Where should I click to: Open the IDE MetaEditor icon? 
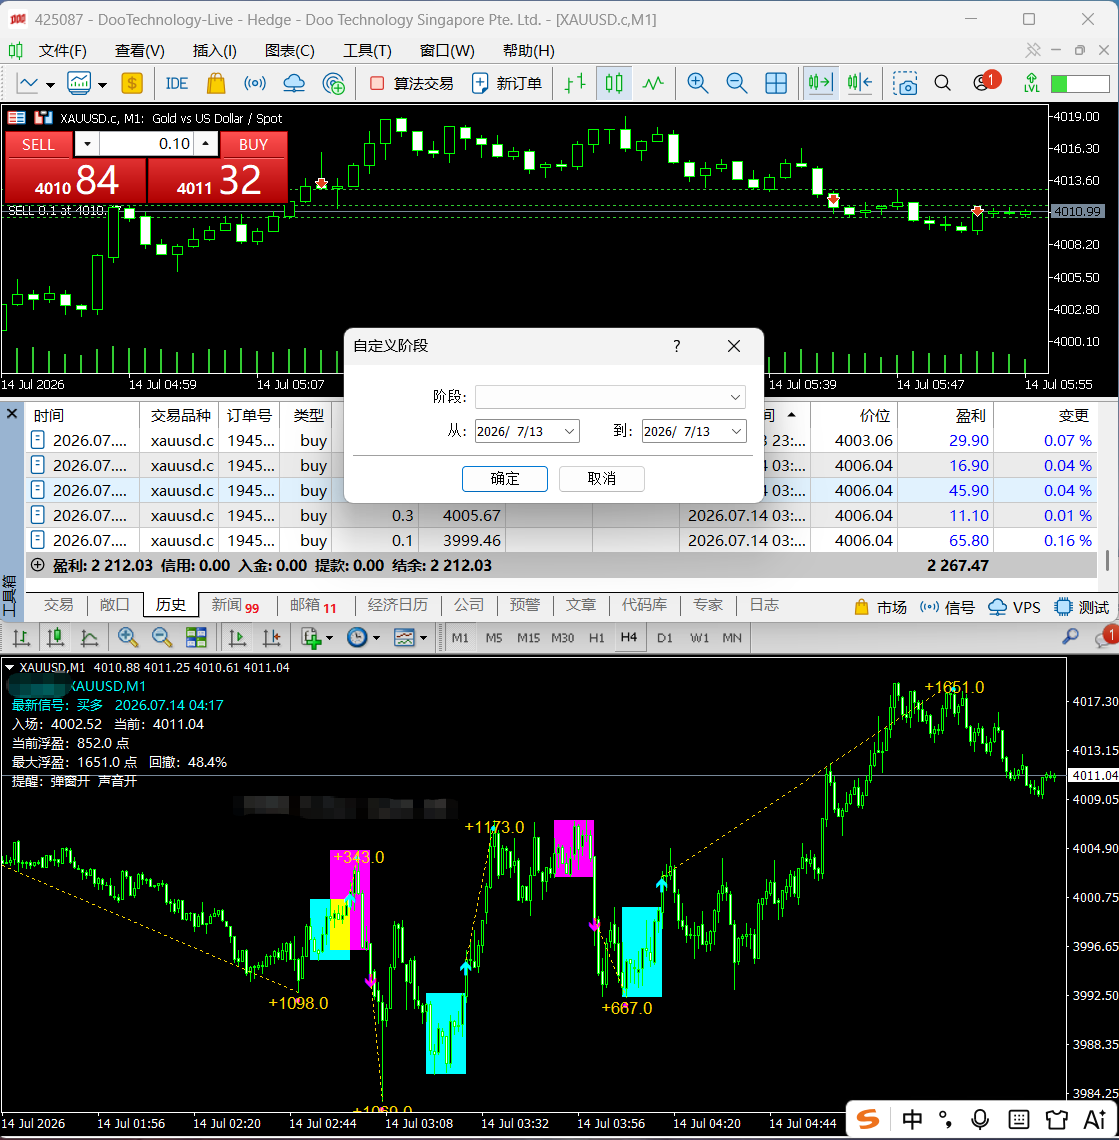177,84
